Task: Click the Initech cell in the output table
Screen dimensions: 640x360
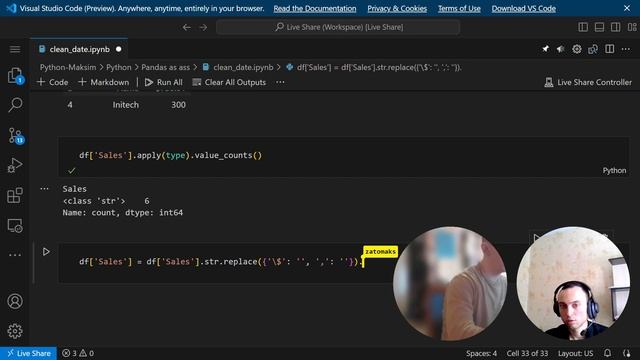Action: click(x=126, y=105)
